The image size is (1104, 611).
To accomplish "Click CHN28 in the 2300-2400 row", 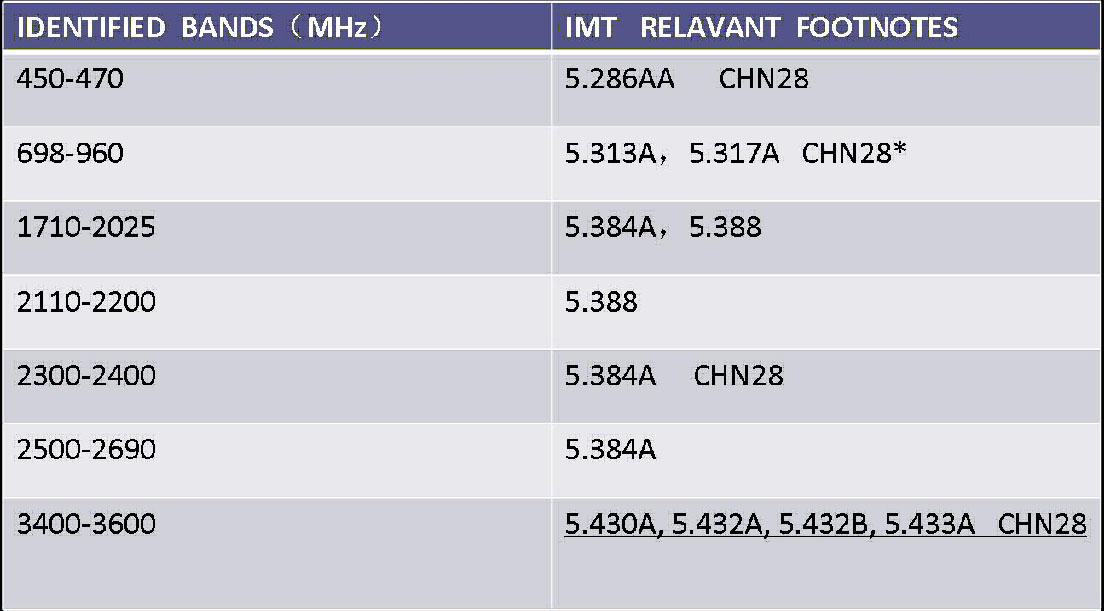I will tap(739, 376).
